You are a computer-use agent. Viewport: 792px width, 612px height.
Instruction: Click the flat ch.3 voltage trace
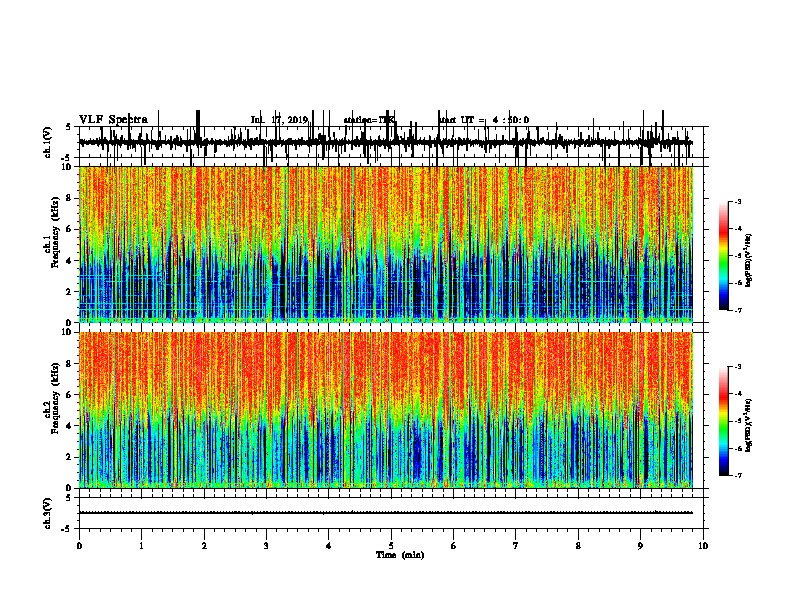pyautogui.click(x=385, y=513)
